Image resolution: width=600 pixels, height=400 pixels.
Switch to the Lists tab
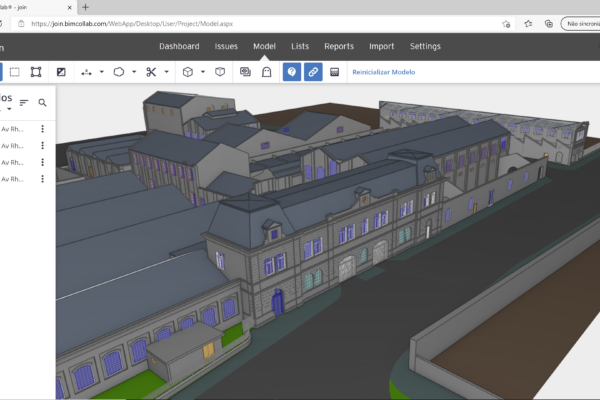tap(300, 46)
